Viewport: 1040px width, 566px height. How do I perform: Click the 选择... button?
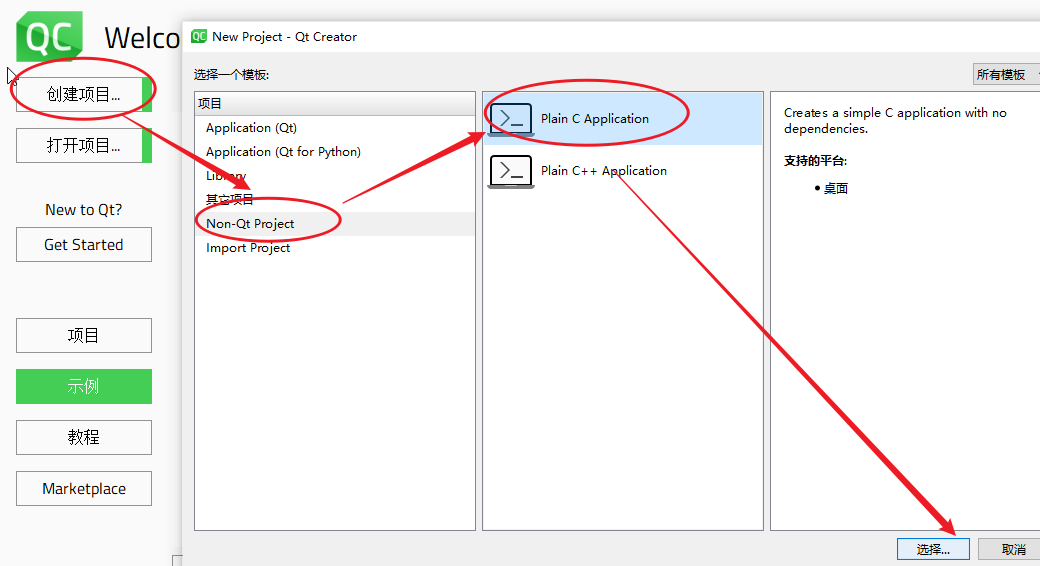coord(933,549)
